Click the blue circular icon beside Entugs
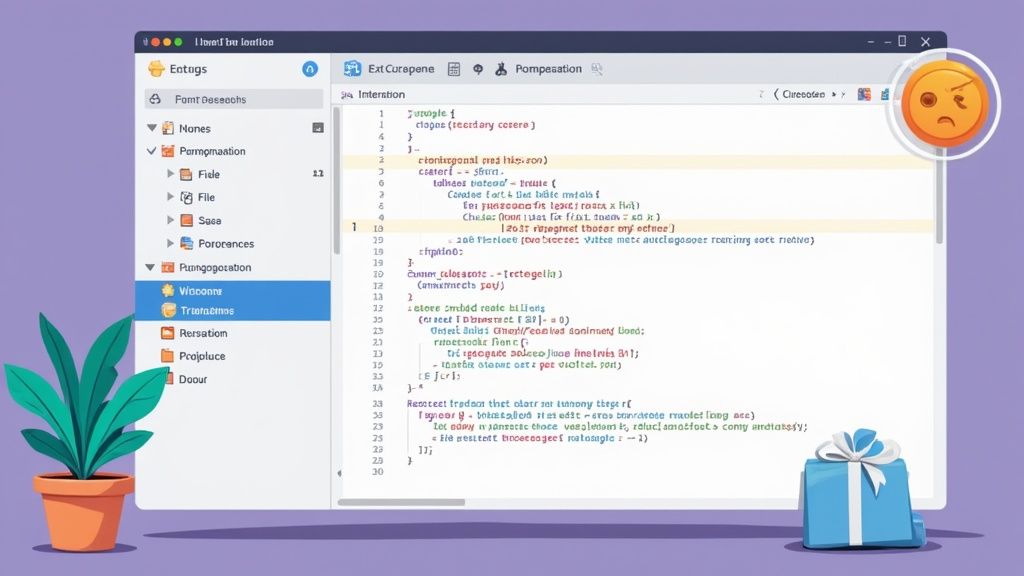 point(309,69)
